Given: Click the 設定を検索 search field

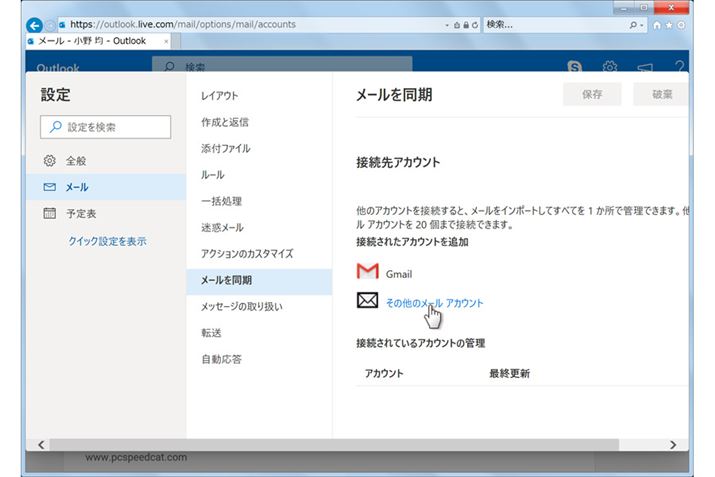Looking at the screenshot, I should click(x=105, y=126).
